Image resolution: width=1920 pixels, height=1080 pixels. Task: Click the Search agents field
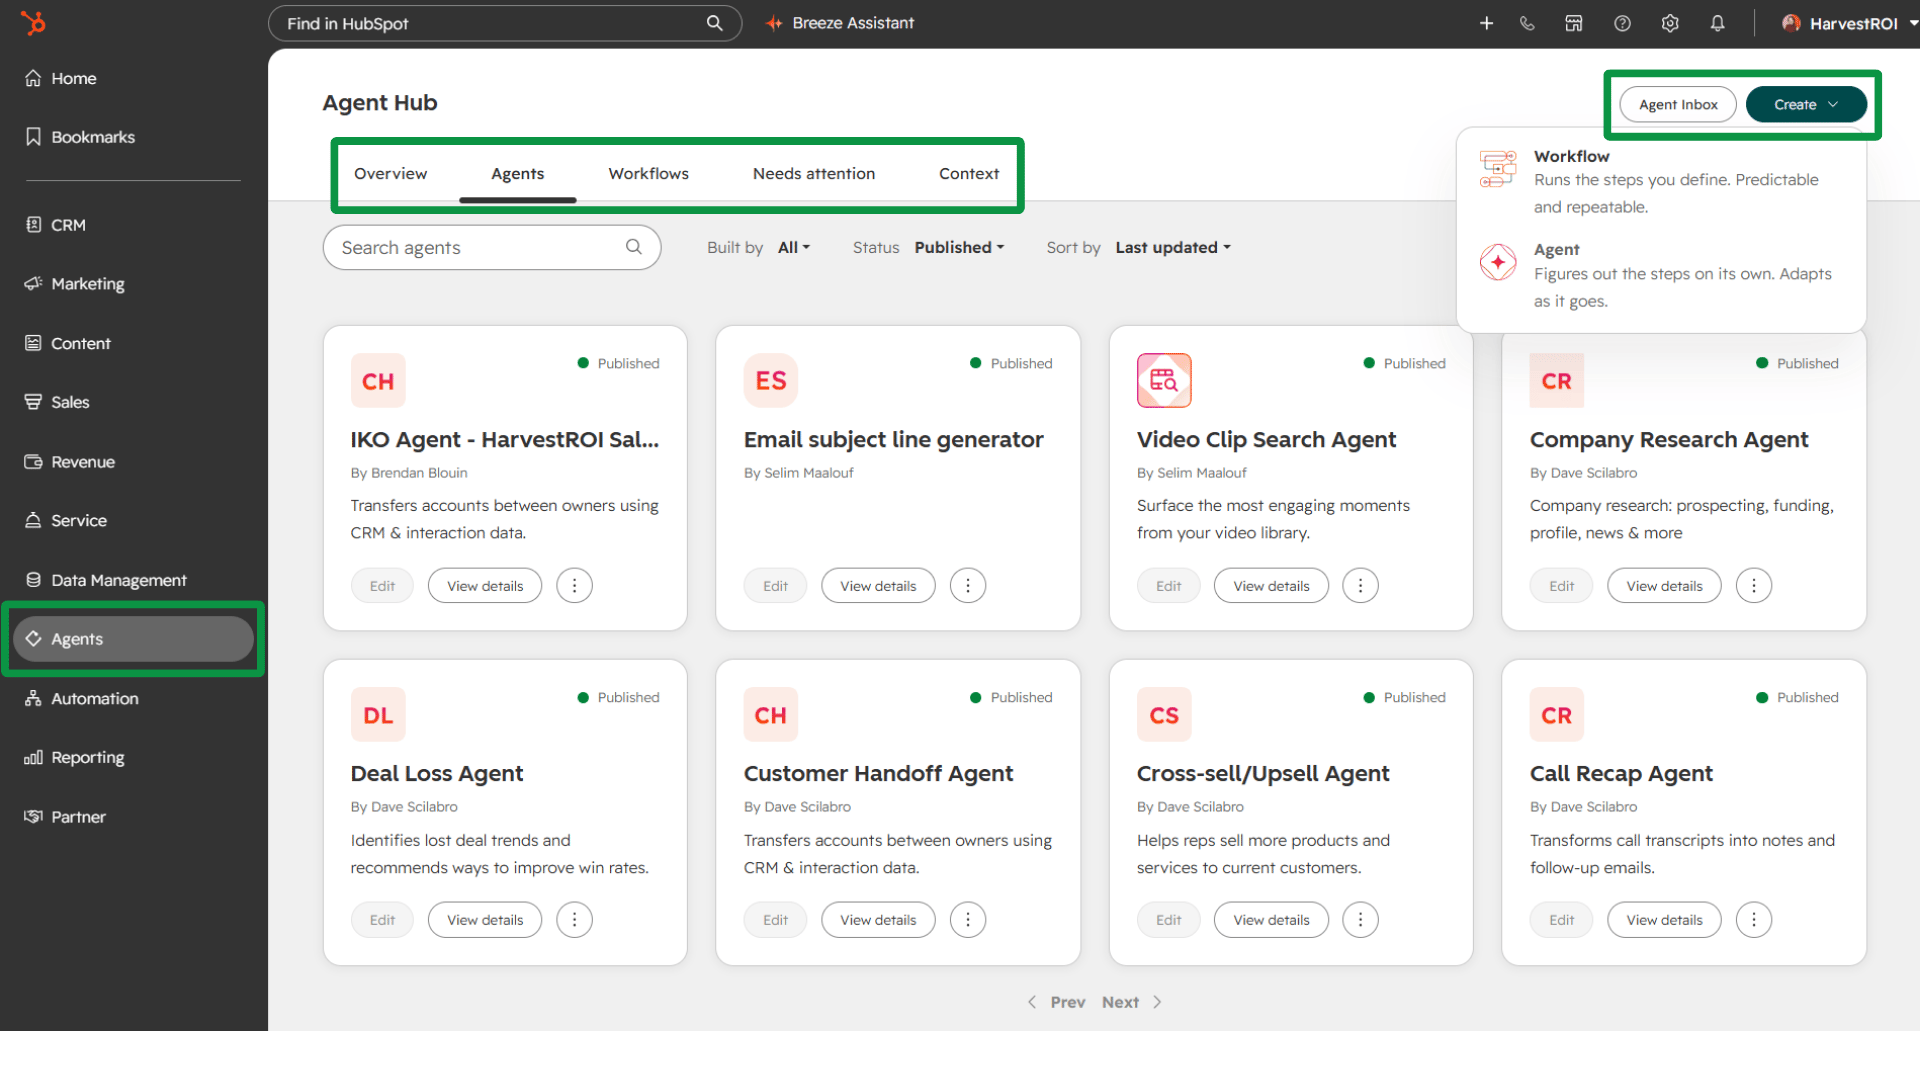[x=492, y=247]
